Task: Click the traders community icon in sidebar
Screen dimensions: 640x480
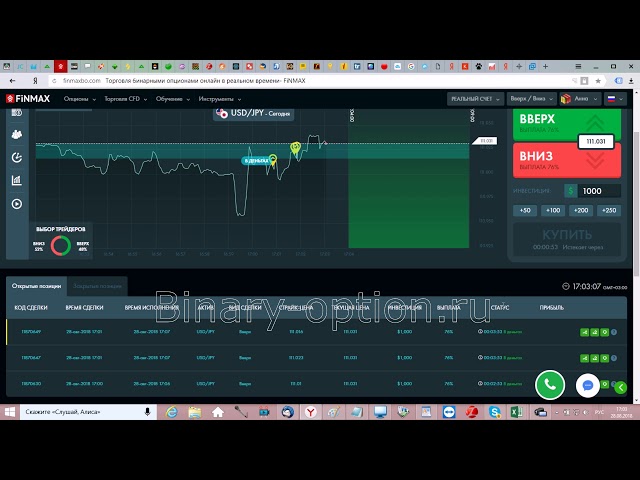Action: [16, 133]
